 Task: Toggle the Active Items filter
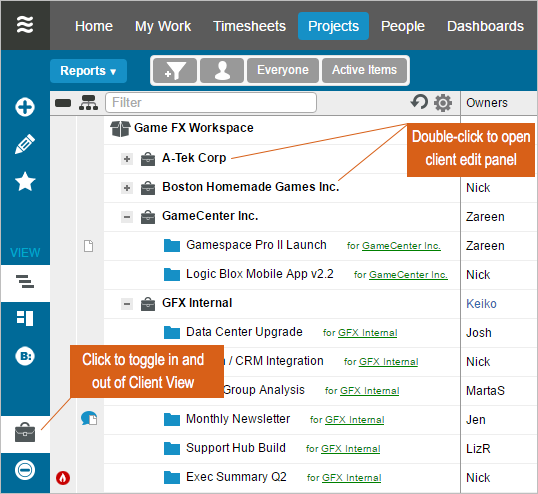point(364,70)
